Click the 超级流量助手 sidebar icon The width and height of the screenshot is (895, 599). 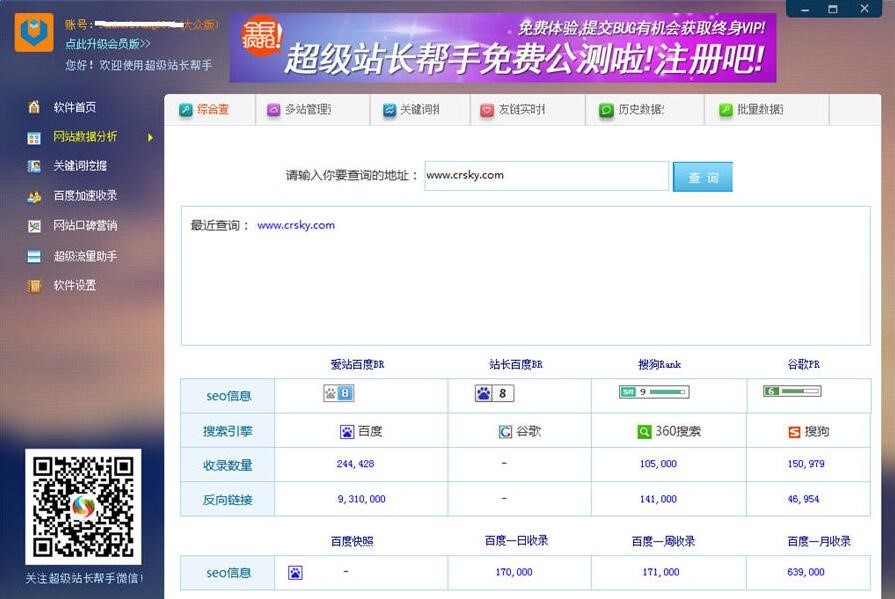pos(34,256)
